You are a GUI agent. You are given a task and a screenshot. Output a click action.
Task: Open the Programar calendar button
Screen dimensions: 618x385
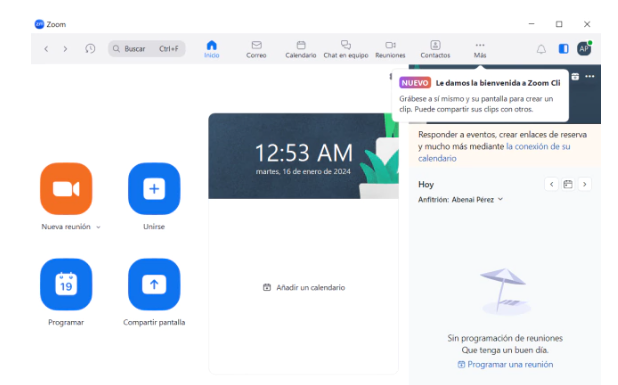pyautogui.click(x=66, y=284)
